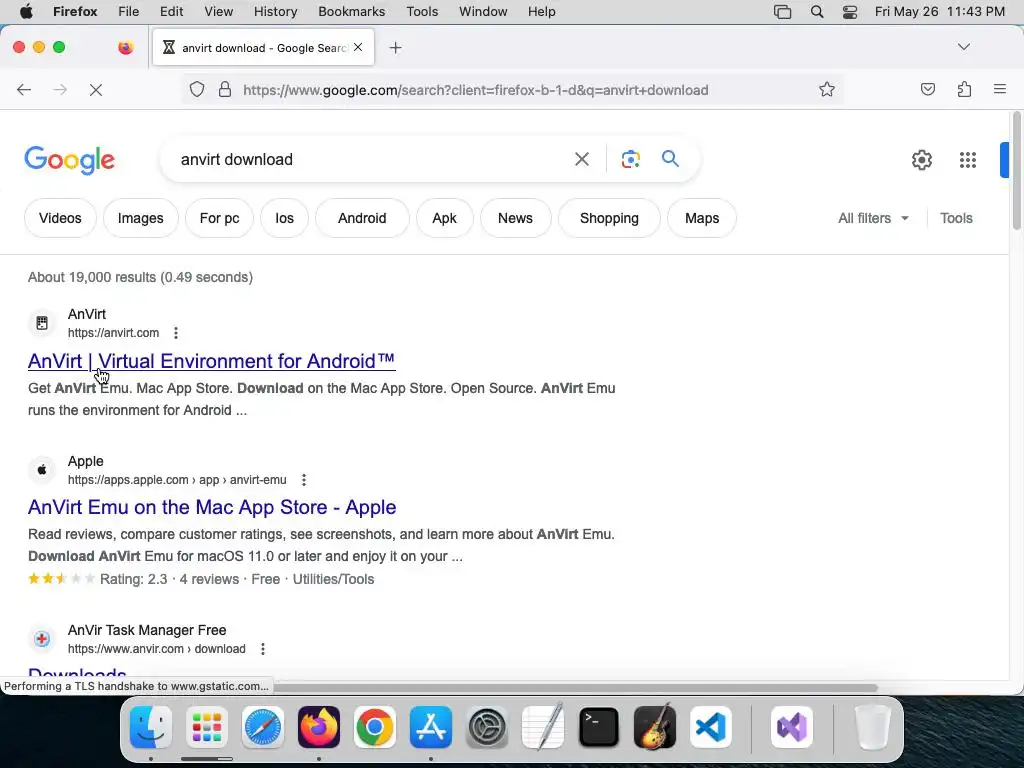The width and height of the screenshot is (1024, 768).
Task: Open 'AnVirt | Virtual Environment for Android' link
Action: coord(212,361)
